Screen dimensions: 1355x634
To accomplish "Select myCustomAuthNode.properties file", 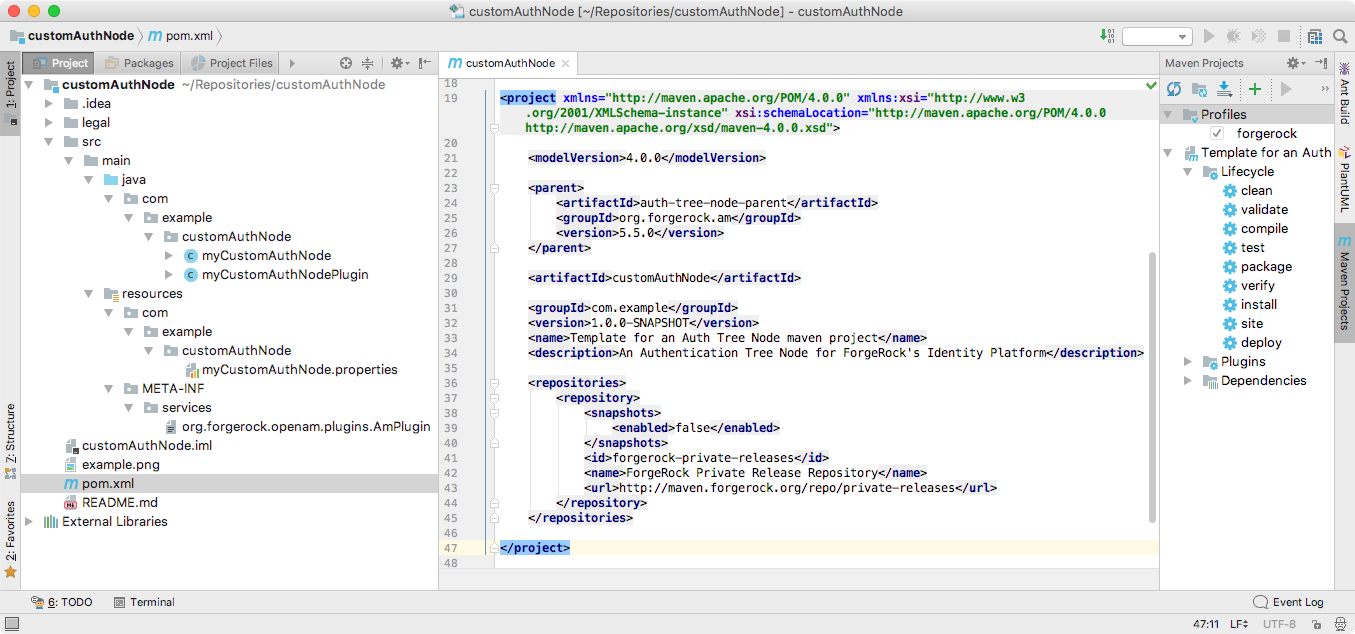I will (300, 369).
